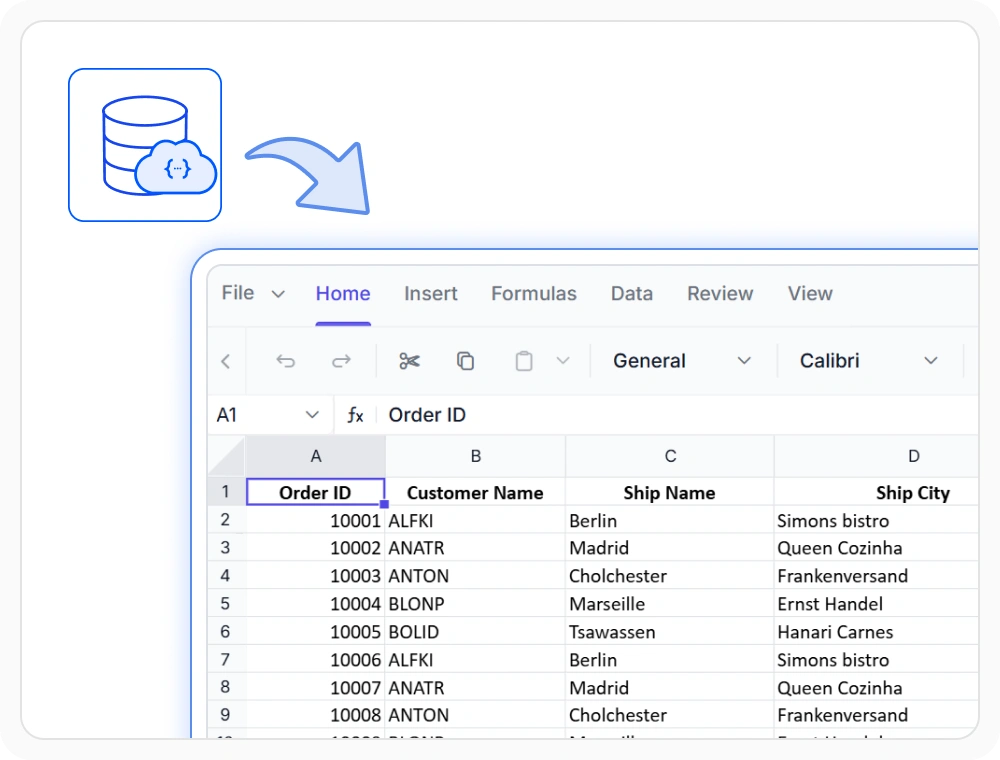1000x760 pixels.
Task: Select the Ernst Handel cell in row 5
Action: (x=876, y=604)
